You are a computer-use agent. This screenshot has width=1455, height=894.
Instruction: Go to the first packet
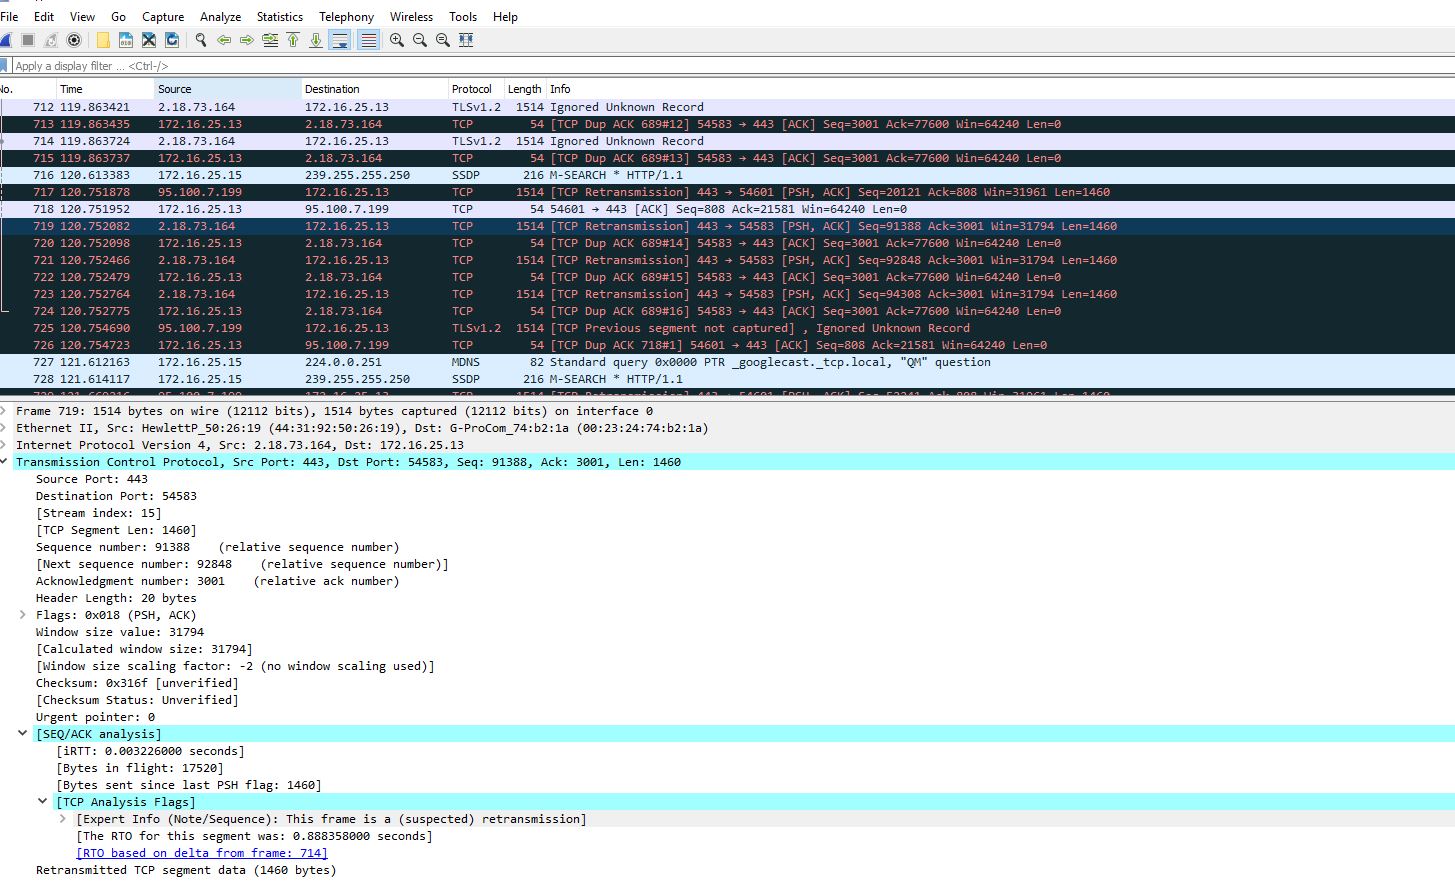point(293,40)
